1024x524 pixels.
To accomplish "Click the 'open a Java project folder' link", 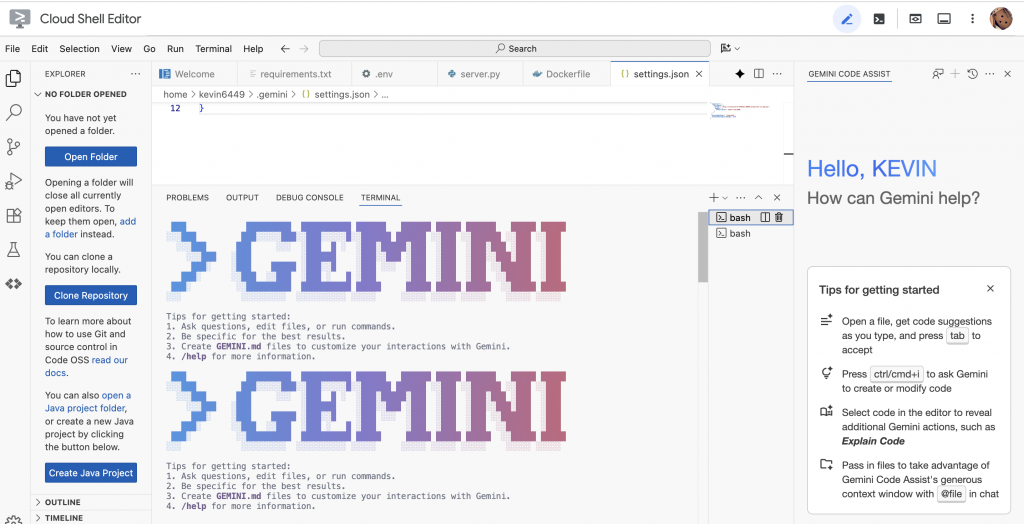I will (x=88, y=402).
